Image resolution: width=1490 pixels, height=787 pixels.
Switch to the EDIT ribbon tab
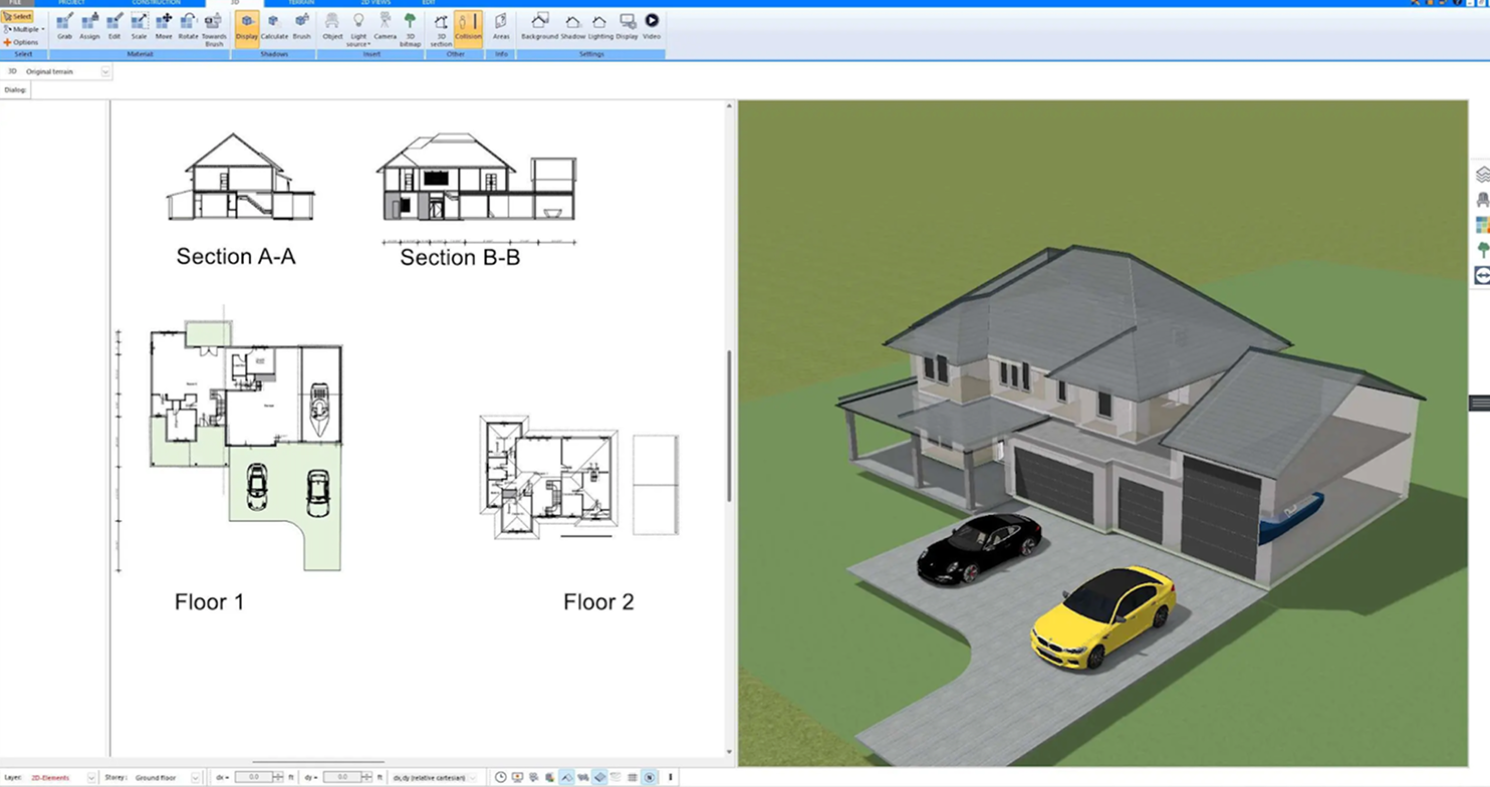(x=429, y=3)
